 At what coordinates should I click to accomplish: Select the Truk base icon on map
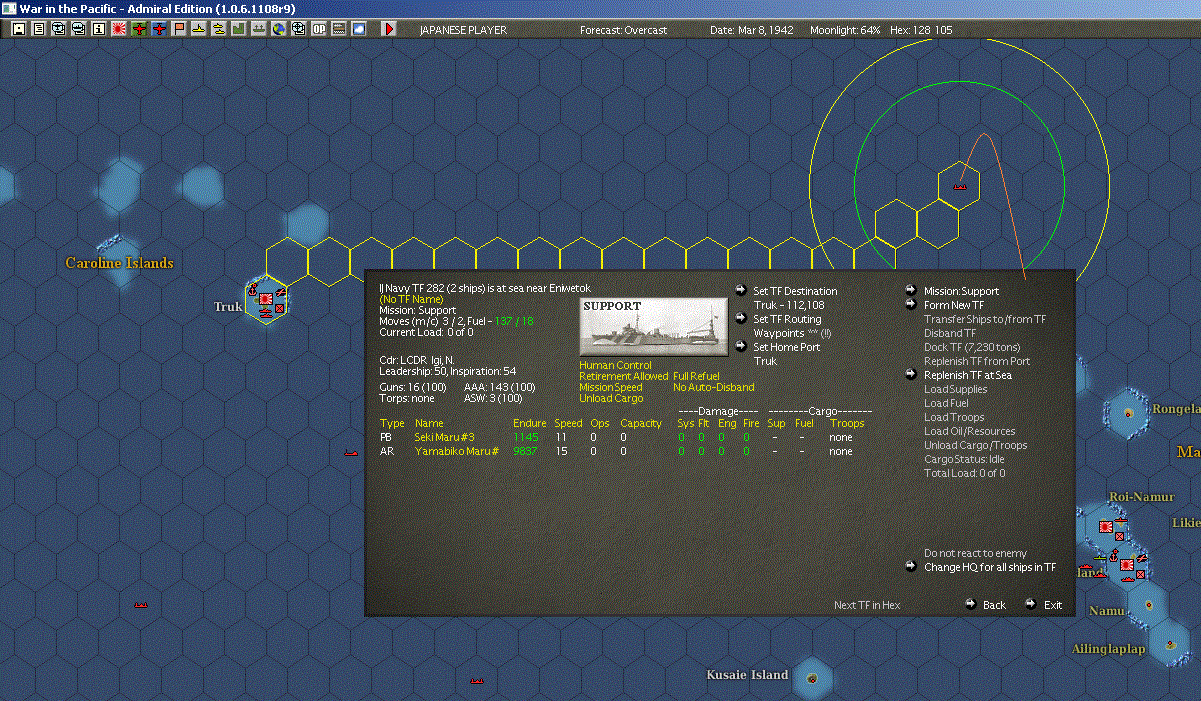(267, 299)
